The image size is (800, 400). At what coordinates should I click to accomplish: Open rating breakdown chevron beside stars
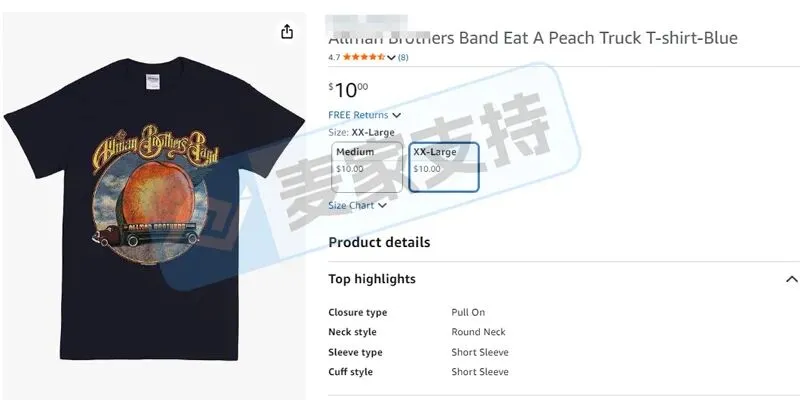point(391,58)
